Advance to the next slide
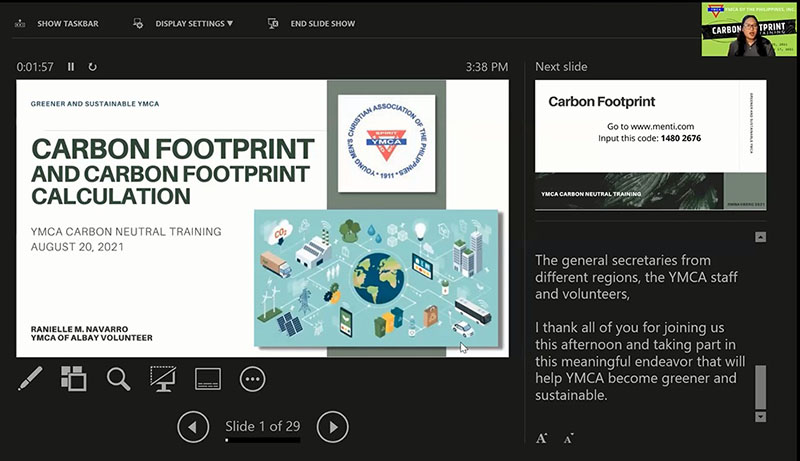 tap(333, 427)
